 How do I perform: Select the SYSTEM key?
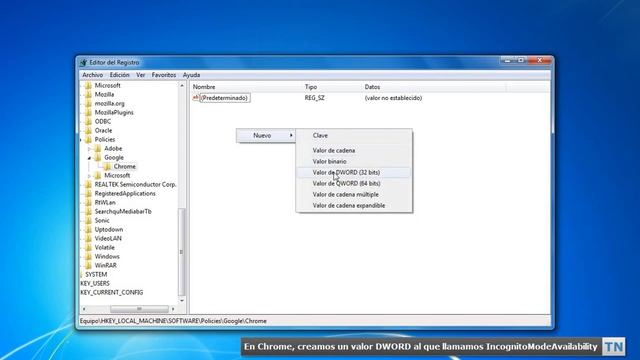coord(96,274)
